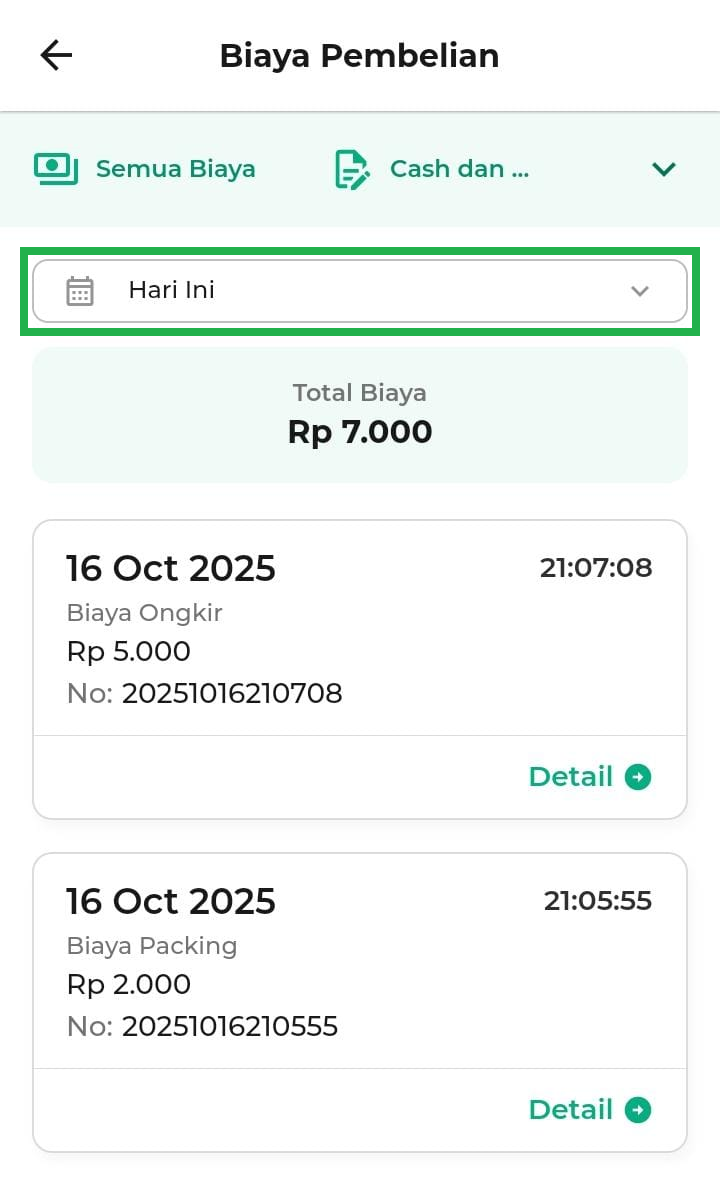Tap the Total Biaya summary panel
This screenshot has height=1177, width=720.
pyautogui.click(x=360, y=415)
